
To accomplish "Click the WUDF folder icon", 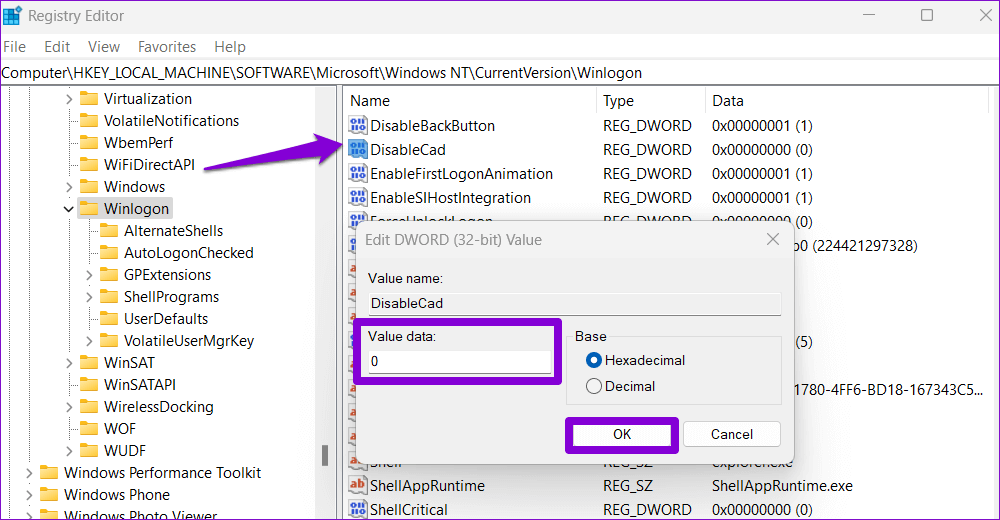I will (89, 450).
